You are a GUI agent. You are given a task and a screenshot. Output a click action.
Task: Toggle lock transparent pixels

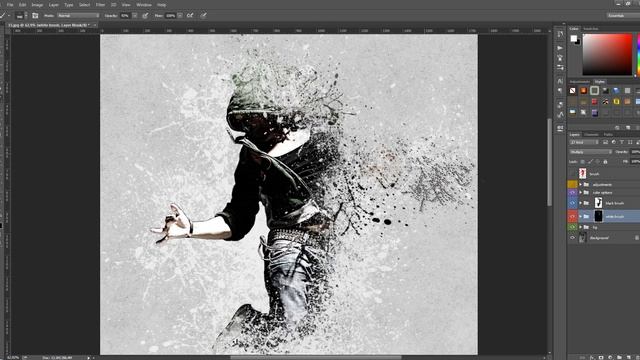coord(582,162)
